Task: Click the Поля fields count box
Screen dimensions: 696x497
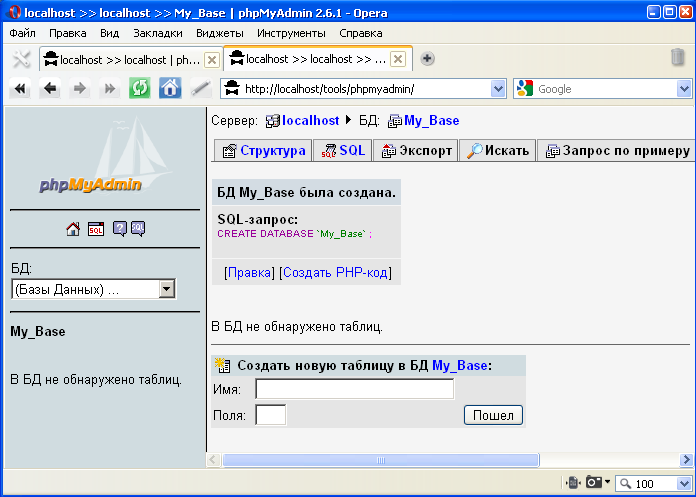Action: (x=271, y=415)
